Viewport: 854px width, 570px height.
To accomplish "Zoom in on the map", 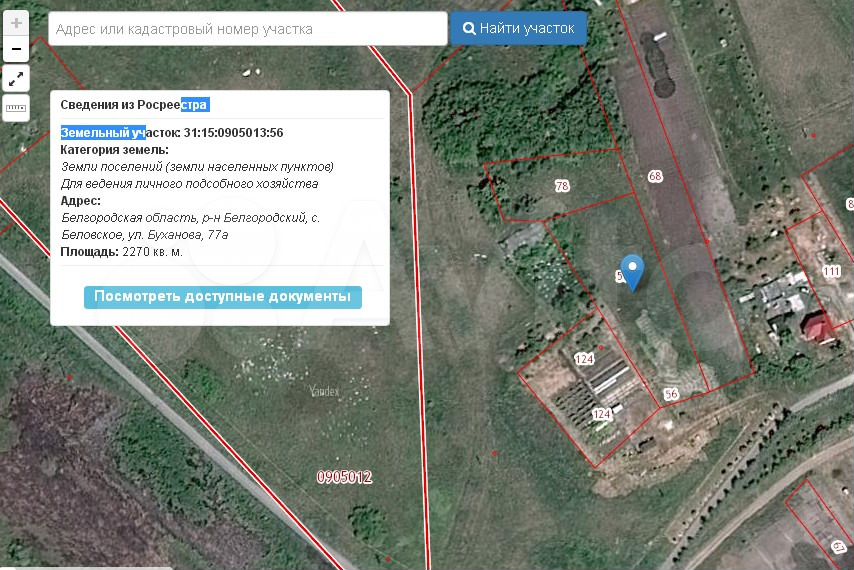I will click(x=16, y=23).
